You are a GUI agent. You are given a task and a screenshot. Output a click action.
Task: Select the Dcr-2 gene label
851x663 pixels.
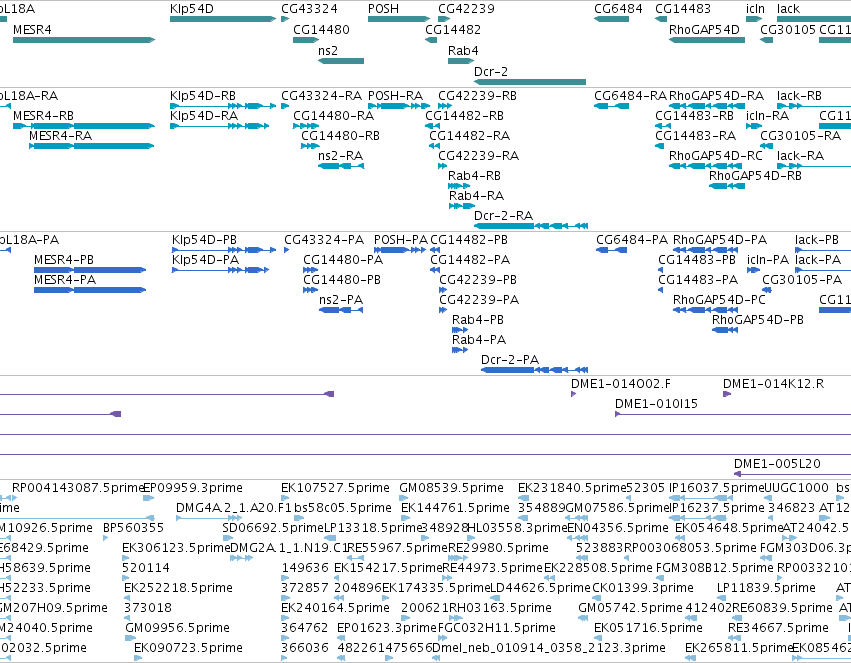pos(491,72)
